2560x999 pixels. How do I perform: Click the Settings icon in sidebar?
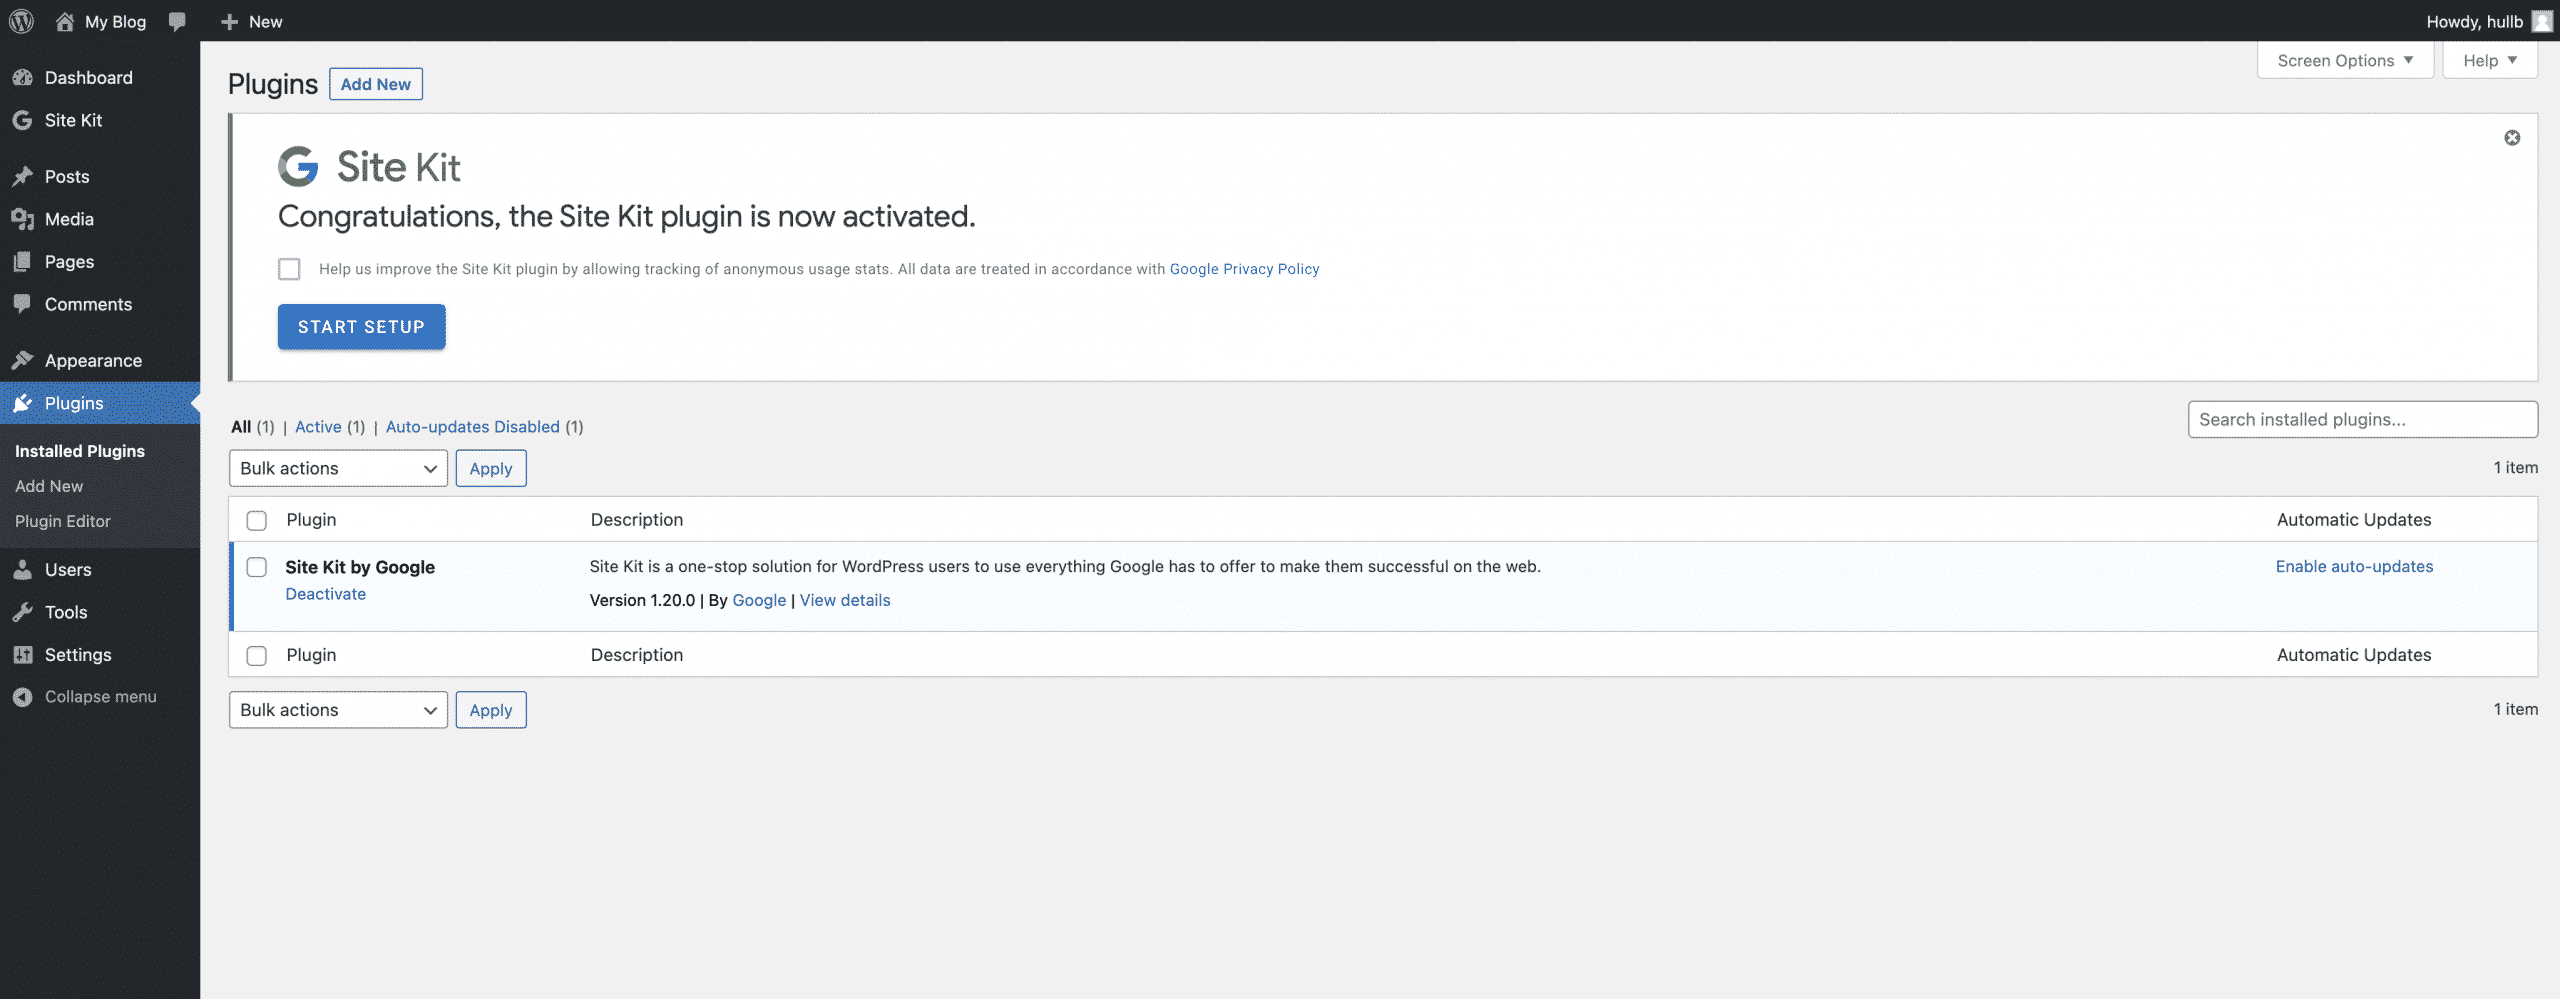(x=23, y=655)
